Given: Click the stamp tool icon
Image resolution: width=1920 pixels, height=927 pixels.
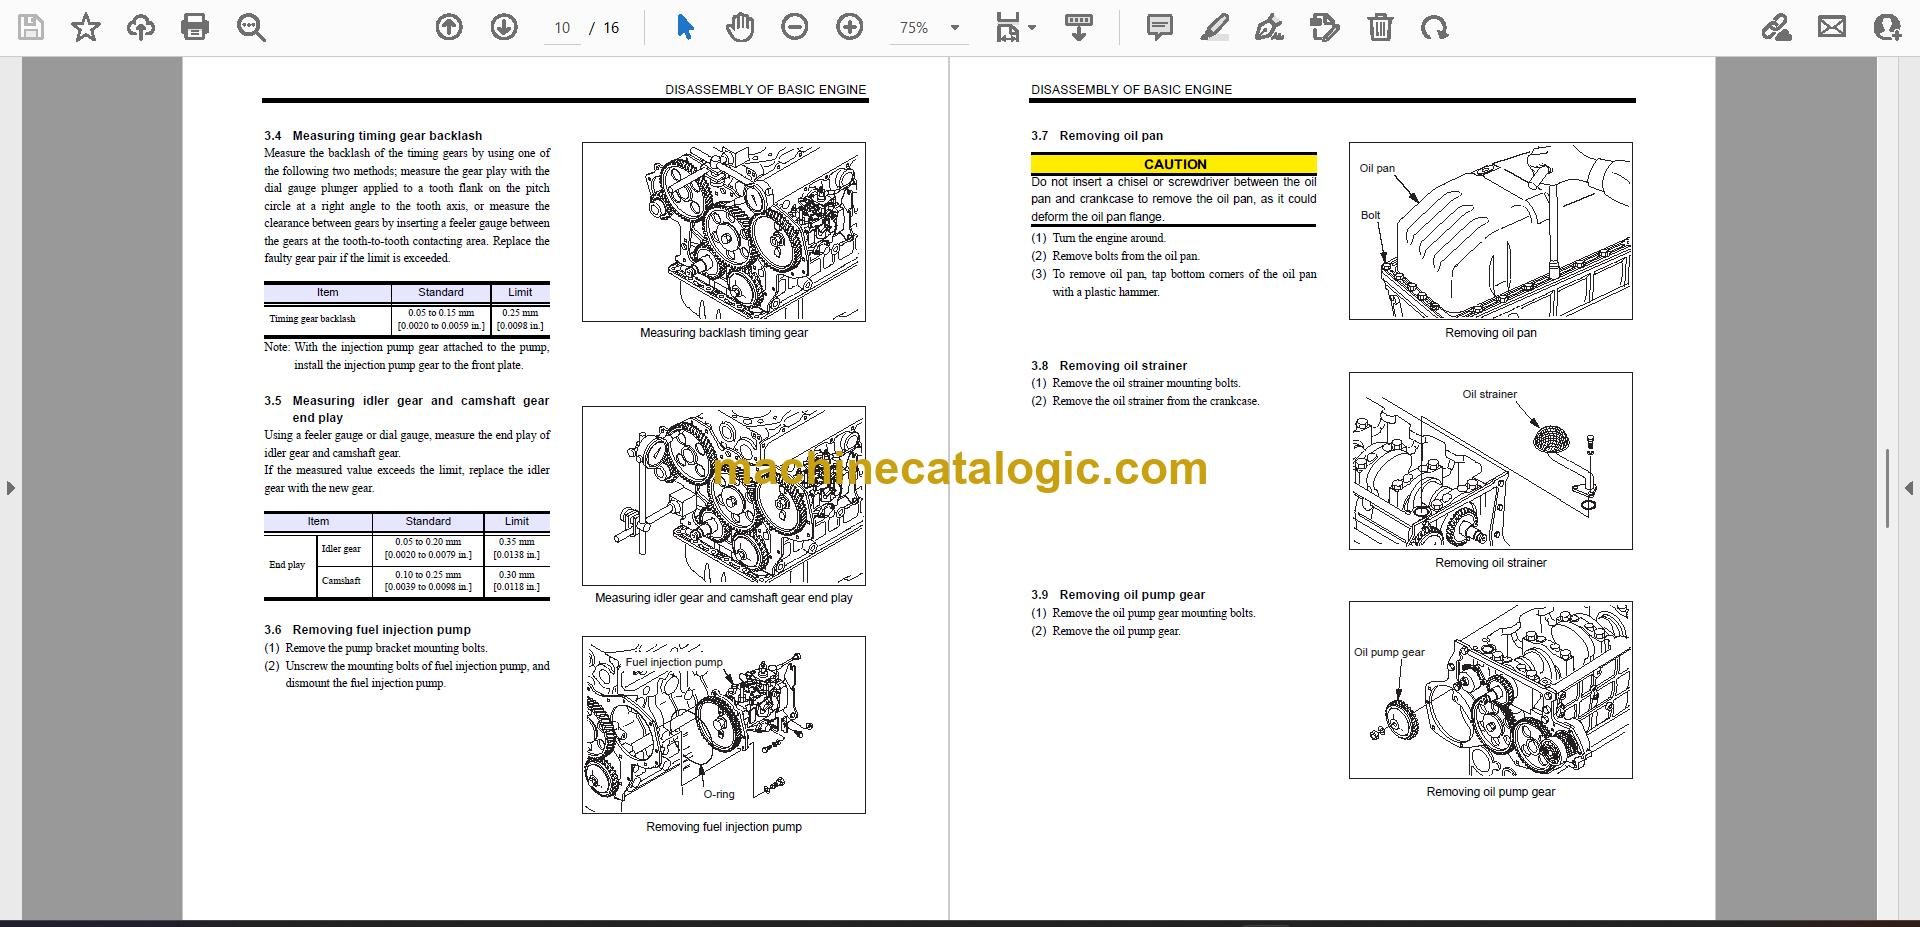Looking at the screenshot, I should tap(1324, 27).
